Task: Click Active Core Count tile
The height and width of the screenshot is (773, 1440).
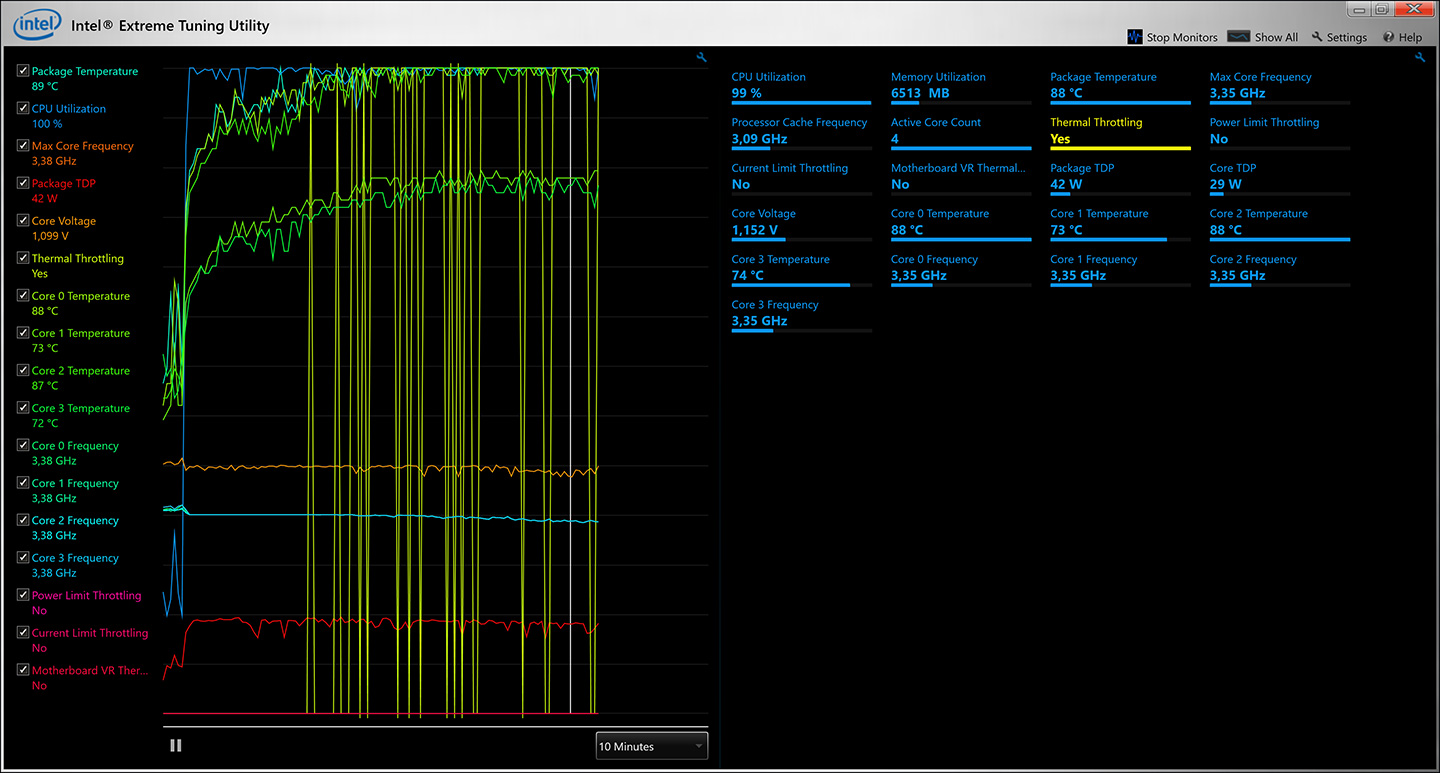Action: point(961,133)
